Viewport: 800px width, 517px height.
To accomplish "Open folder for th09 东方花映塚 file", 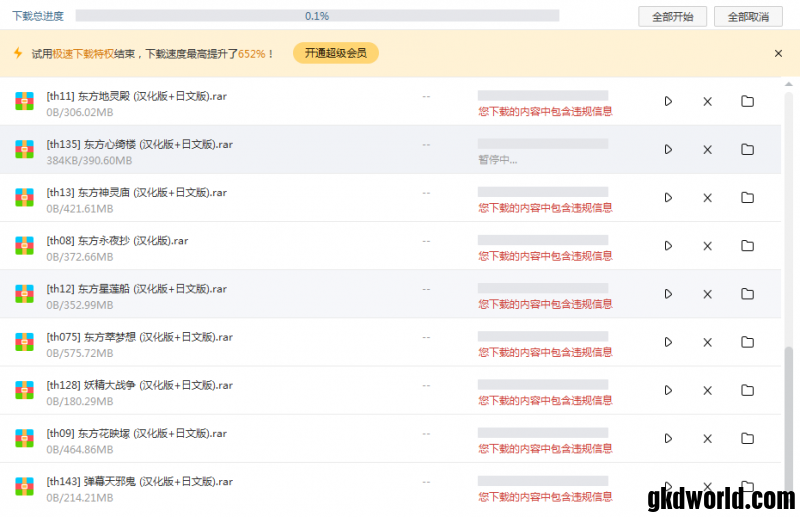I will click(x=747, y=438).
